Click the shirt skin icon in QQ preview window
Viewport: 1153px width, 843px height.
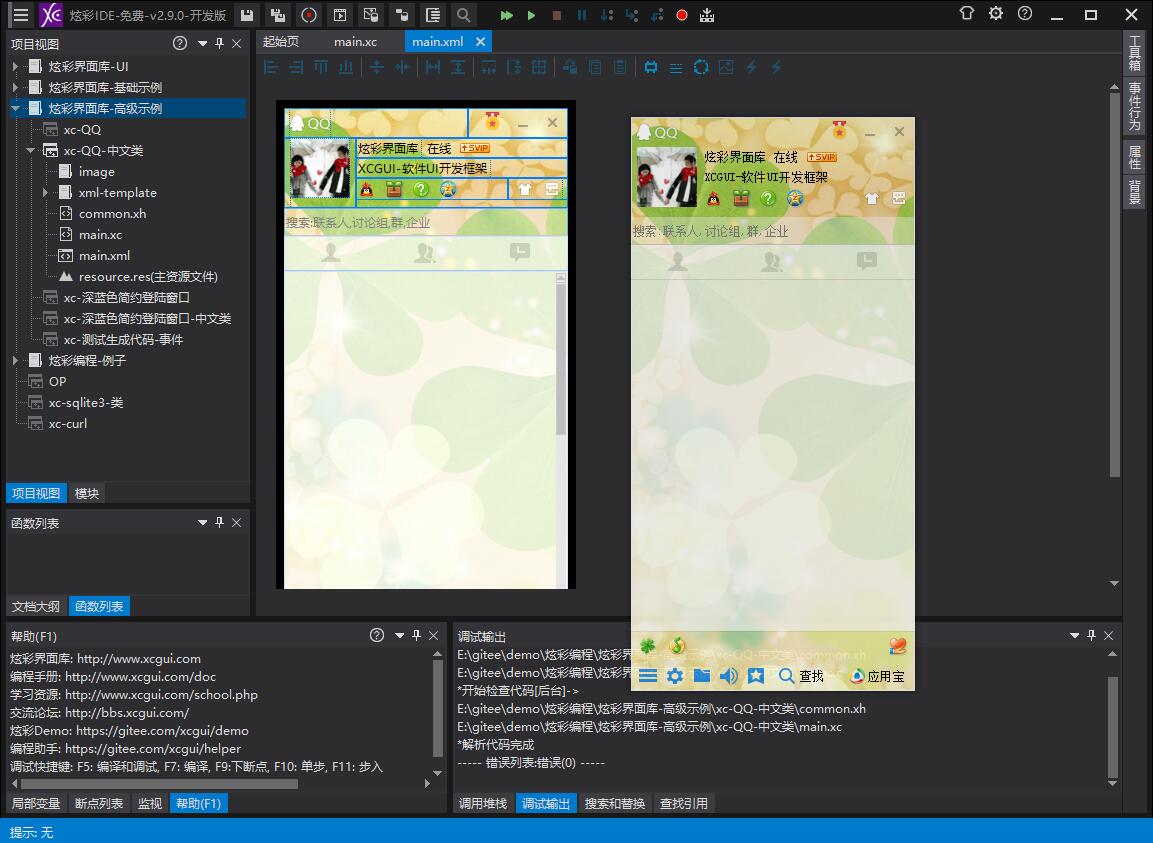click(x=871, y=199)
